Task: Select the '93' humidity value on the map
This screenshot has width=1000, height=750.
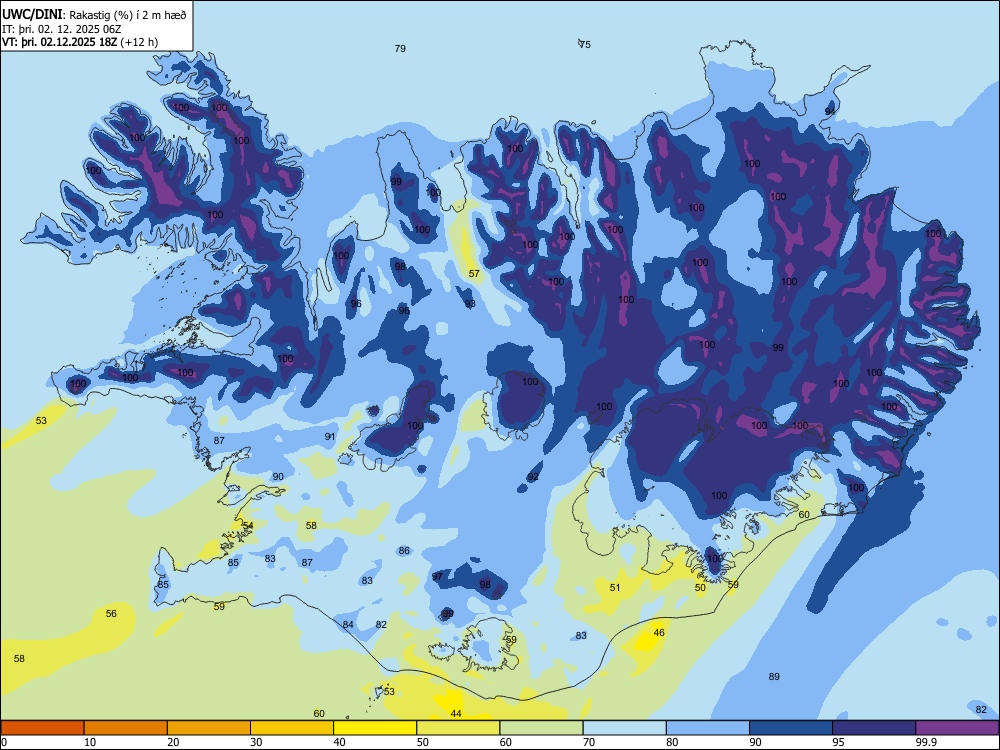Action: point(469,304)
